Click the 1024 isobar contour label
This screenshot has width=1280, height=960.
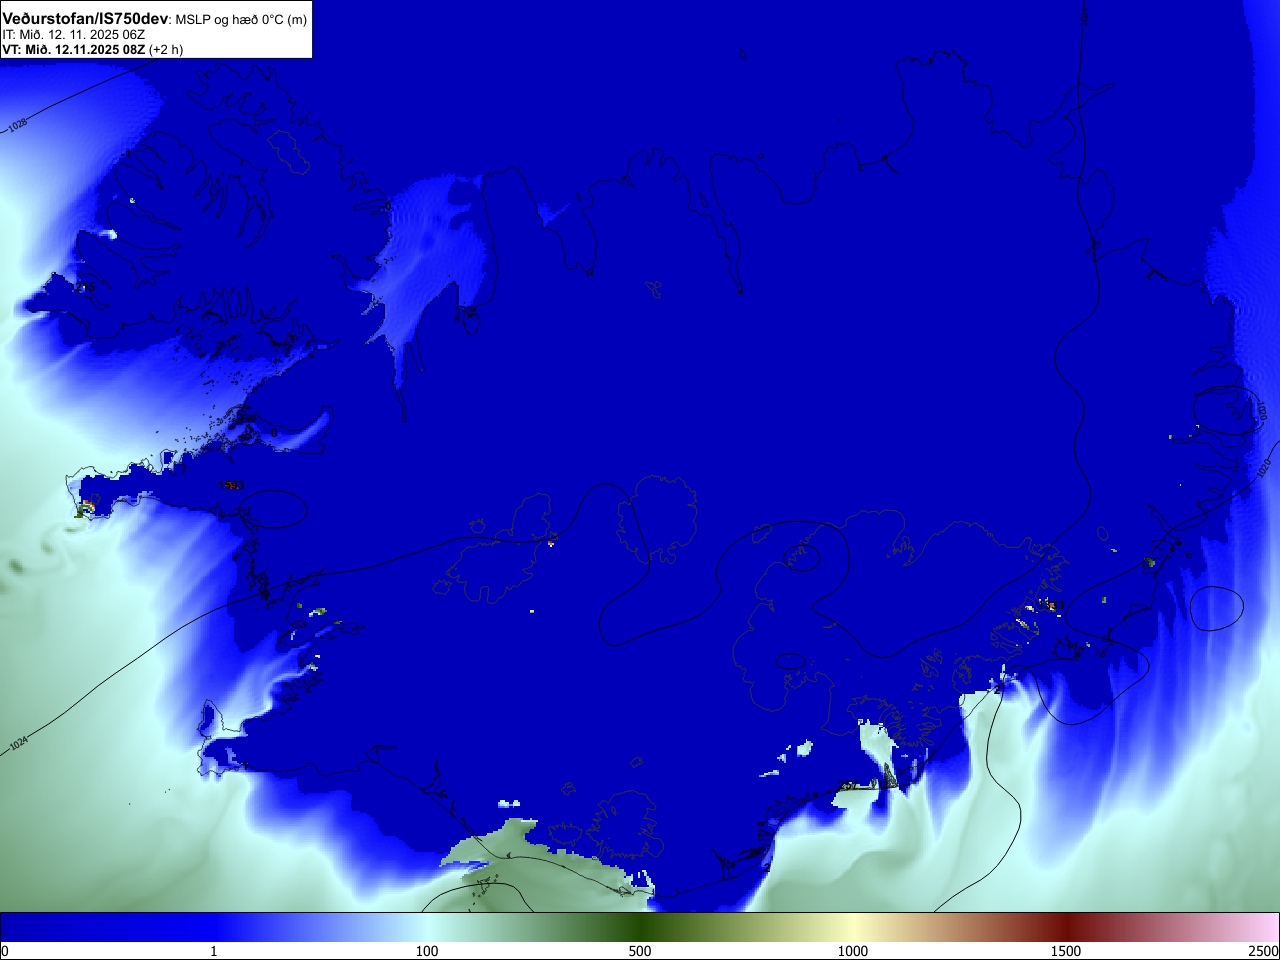[x=17, y=745]
